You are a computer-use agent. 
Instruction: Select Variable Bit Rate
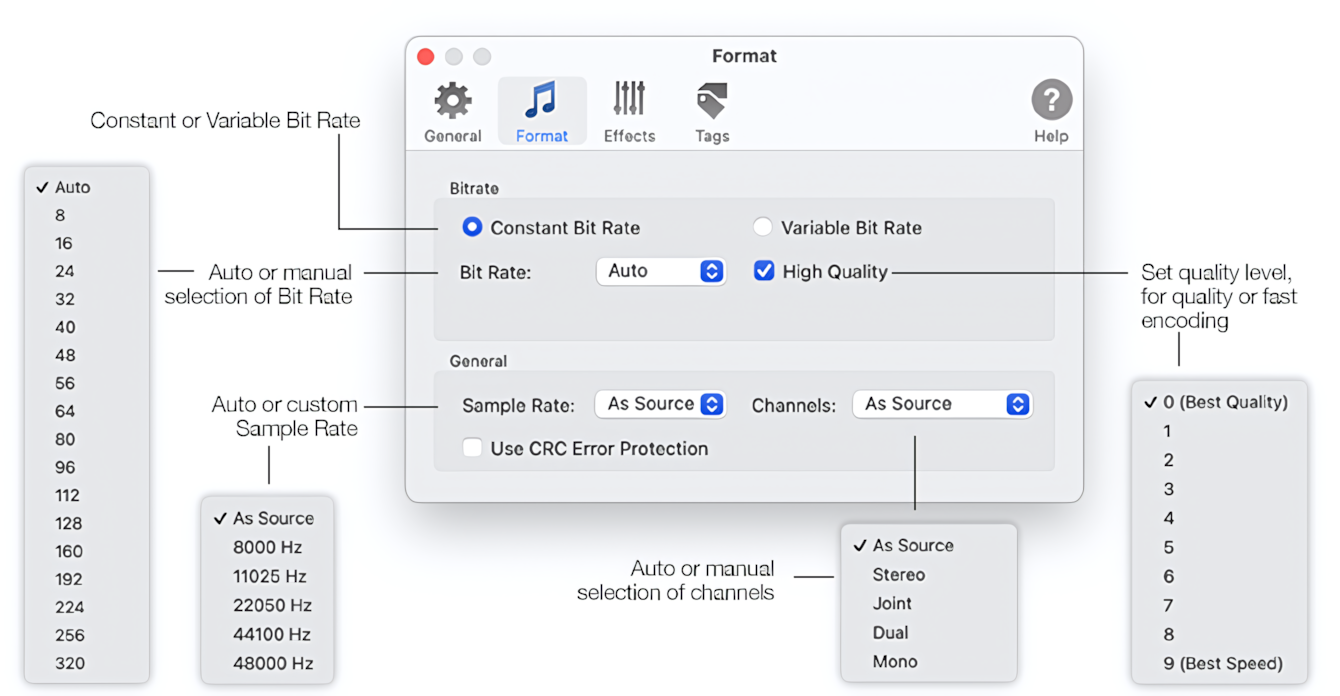763,227
